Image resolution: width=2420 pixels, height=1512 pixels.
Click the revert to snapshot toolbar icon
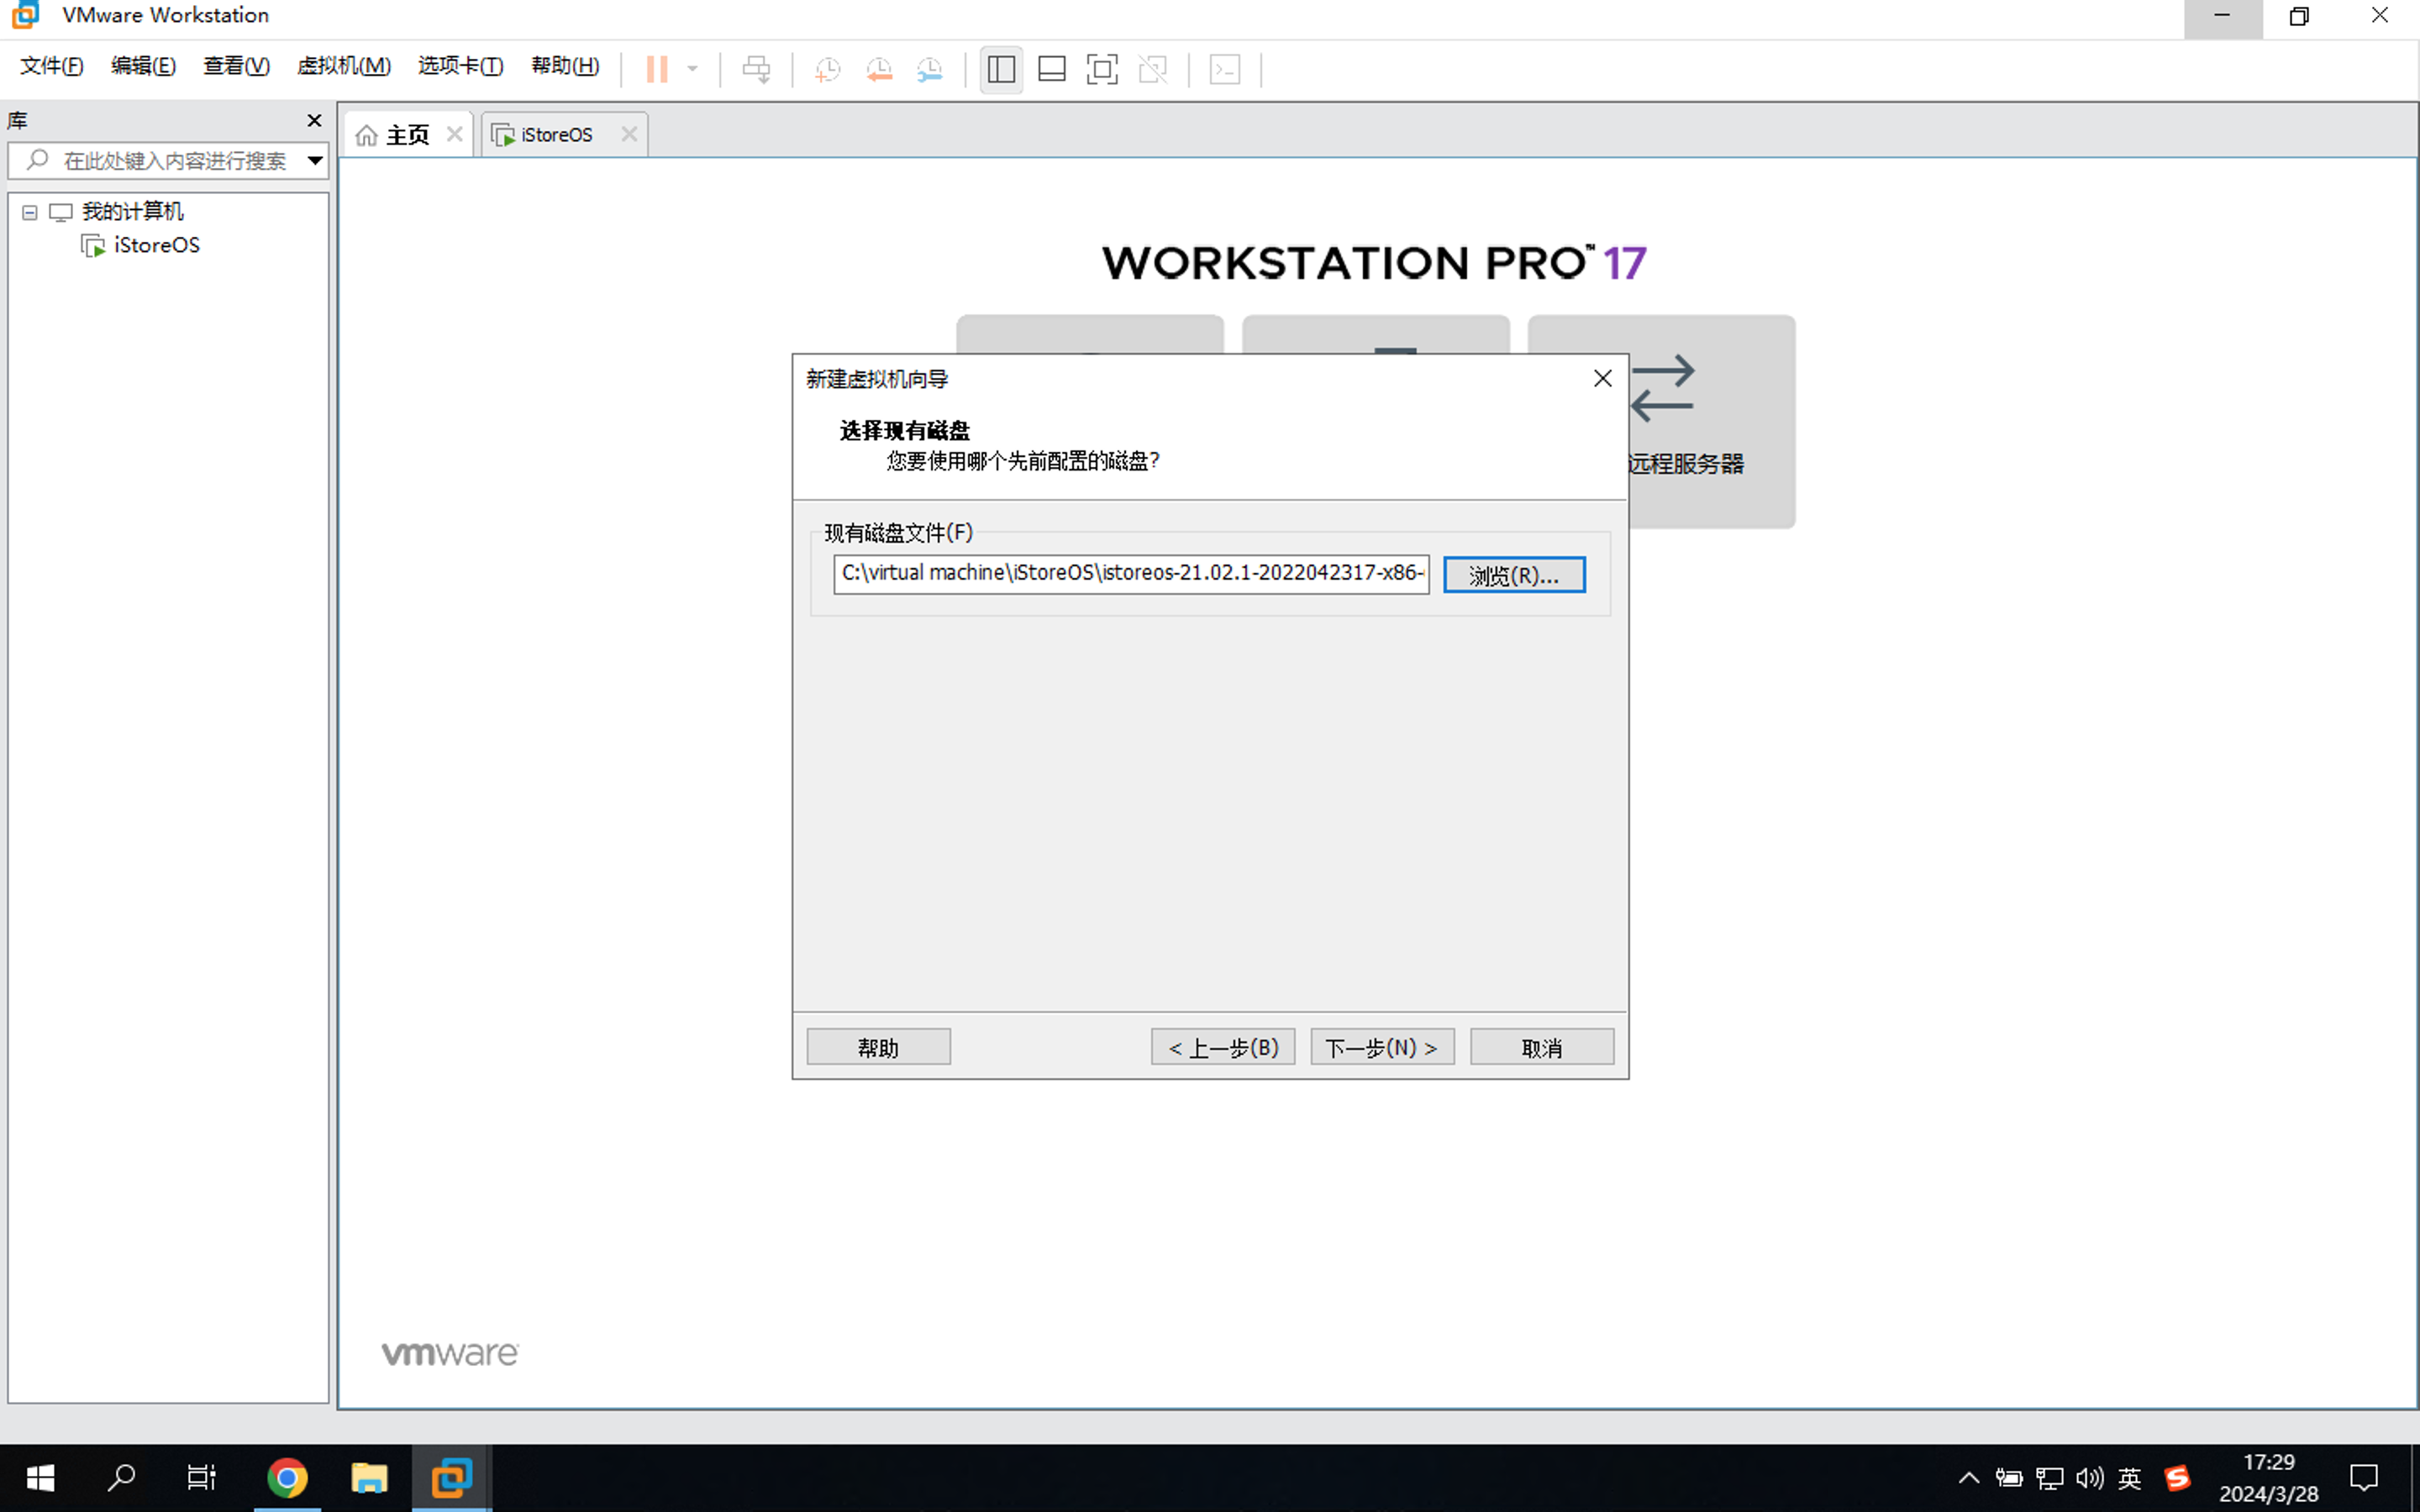coord(878,69)
